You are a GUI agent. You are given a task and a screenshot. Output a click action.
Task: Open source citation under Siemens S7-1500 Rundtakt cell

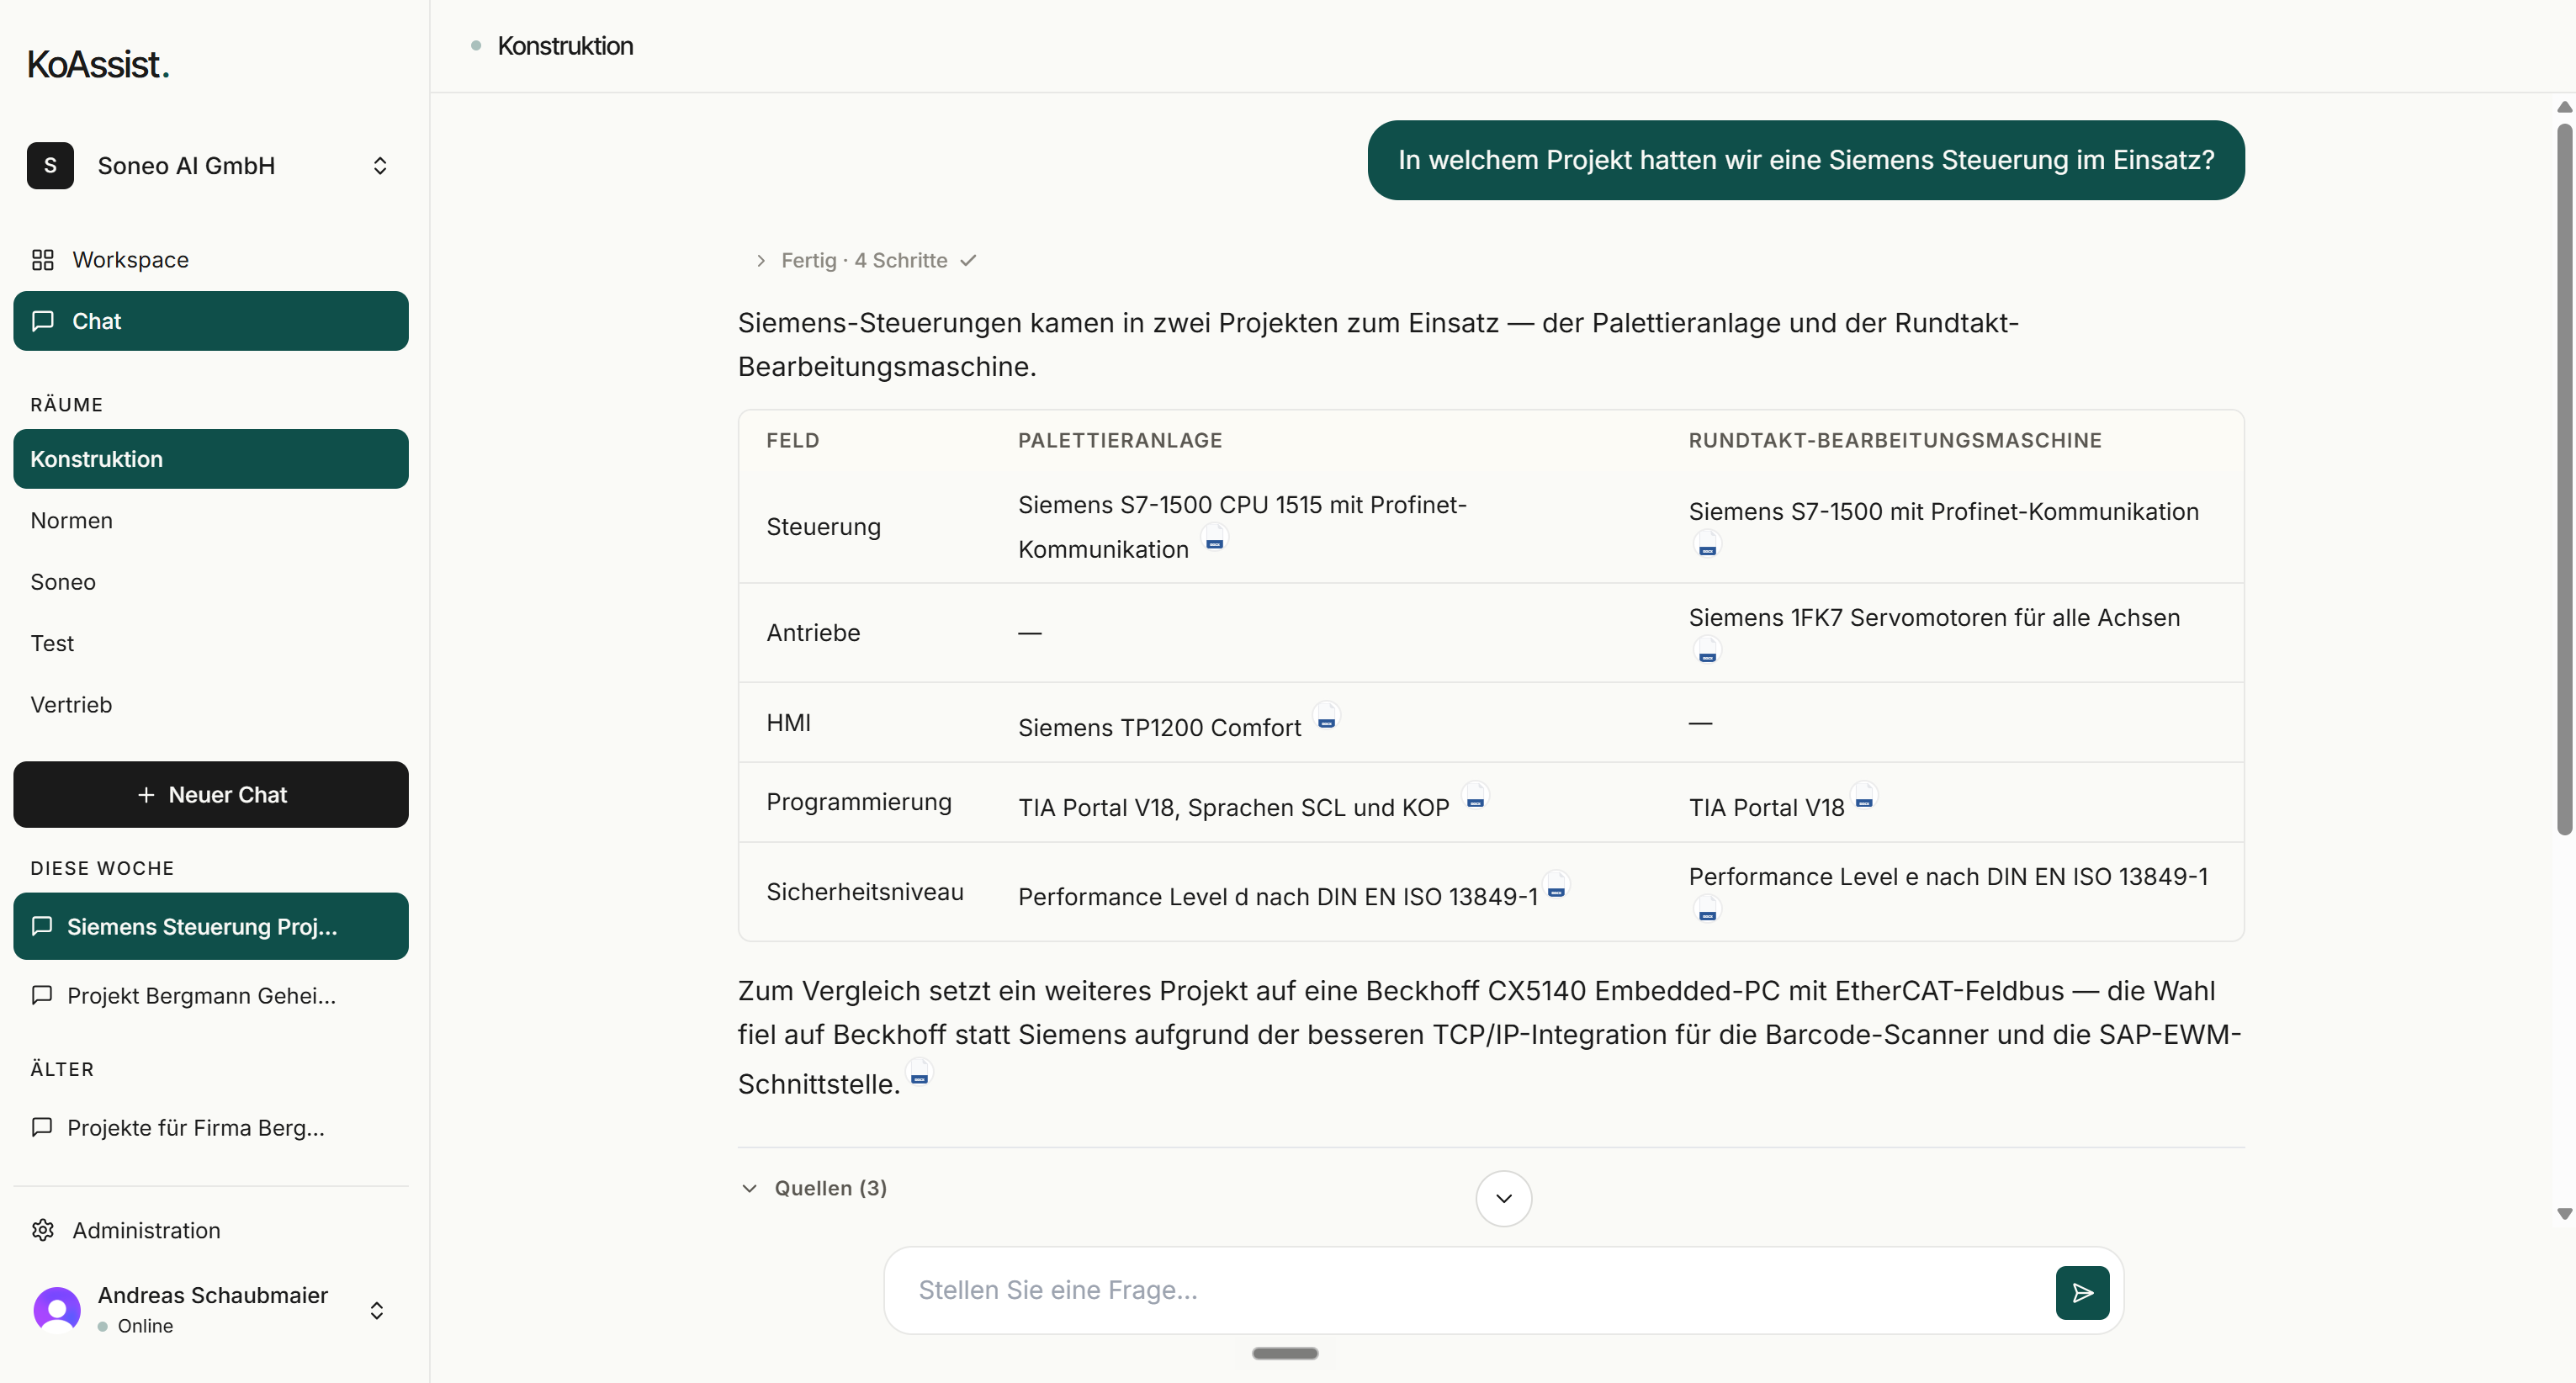1707,546
